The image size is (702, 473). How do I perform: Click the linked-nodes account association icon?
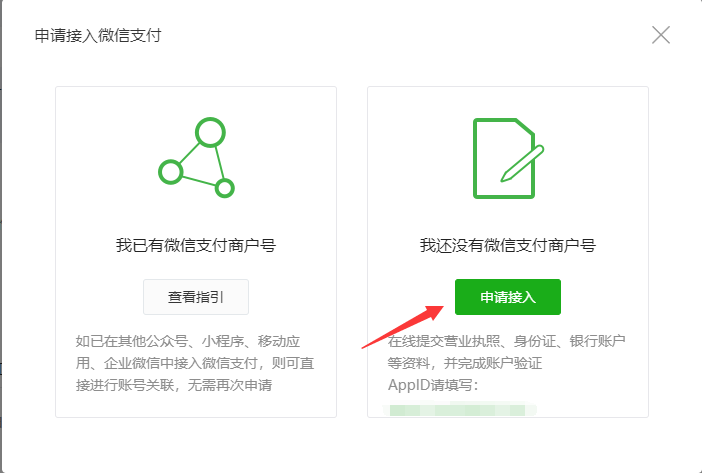[196, 158]
